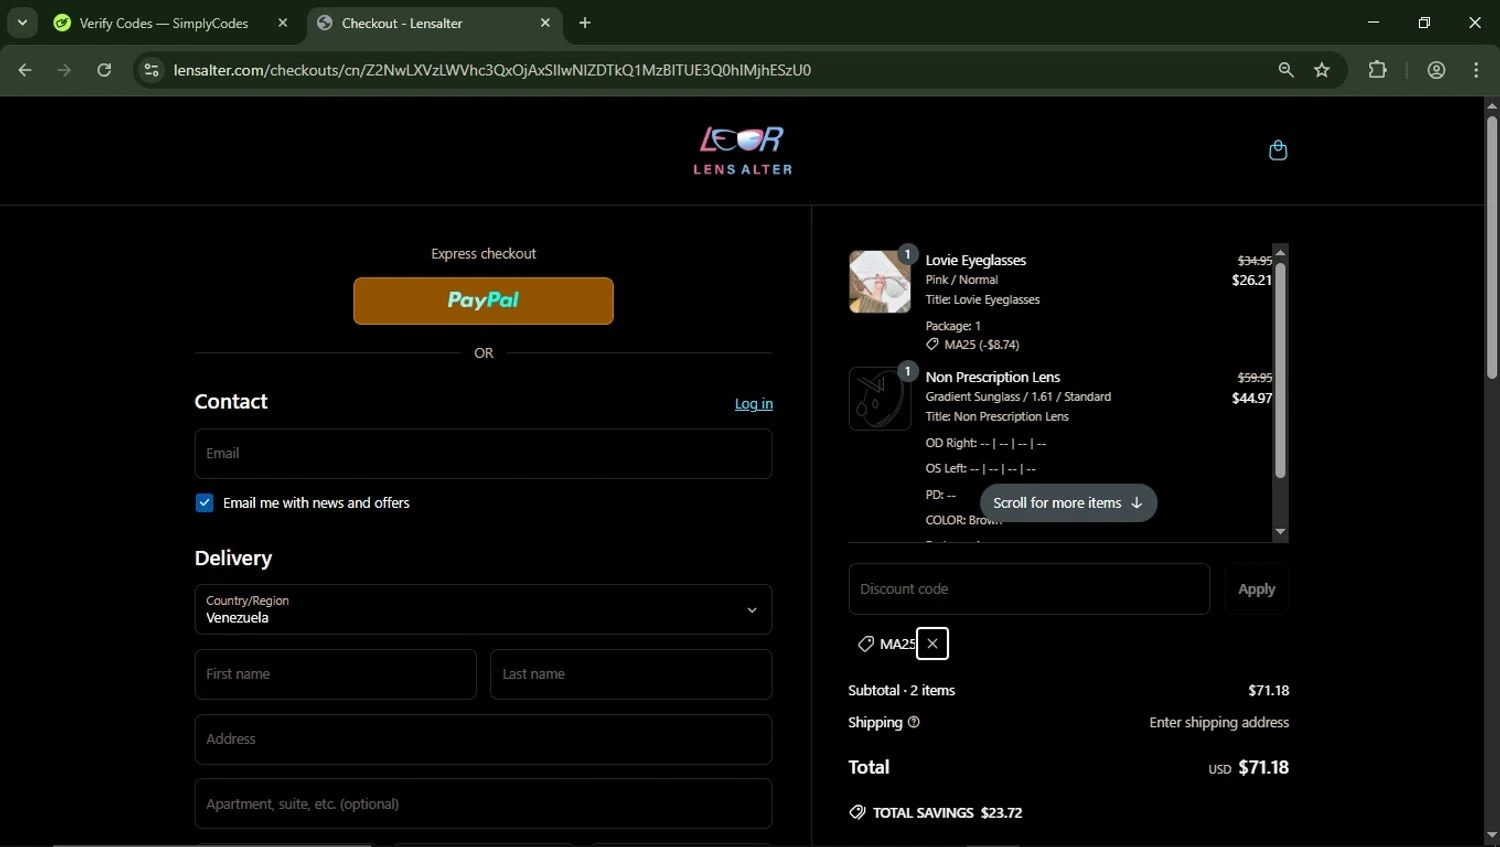Focus the First name field
Screen dimensions: 1500x847
335,674
